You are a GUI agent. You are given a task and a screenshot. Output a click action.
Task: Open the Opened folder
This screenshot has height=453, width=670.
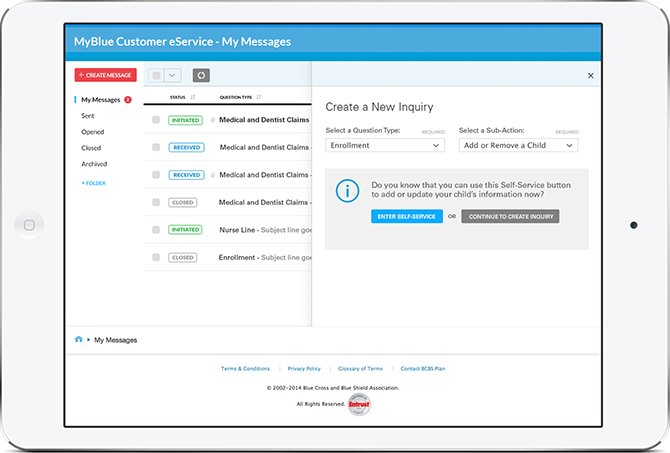(93, 132)
